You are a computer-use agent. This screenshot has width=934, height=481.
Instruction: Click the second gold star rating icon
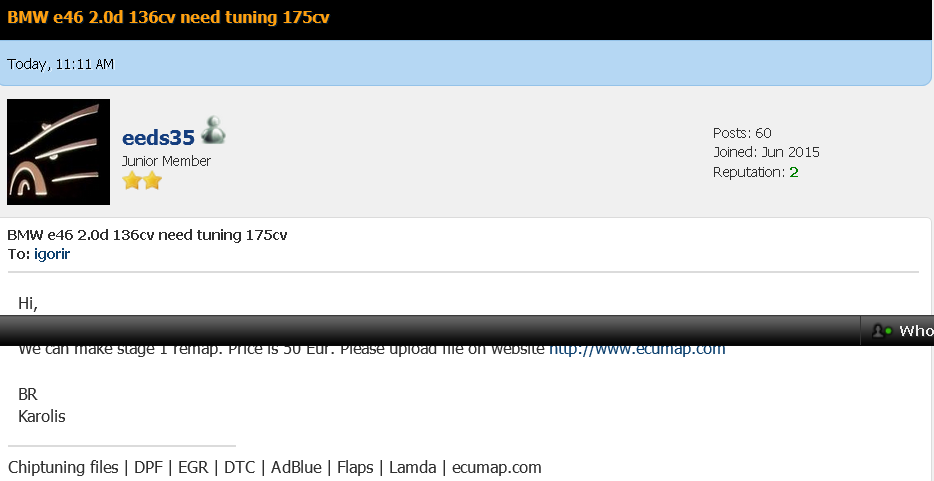(152, 180)
